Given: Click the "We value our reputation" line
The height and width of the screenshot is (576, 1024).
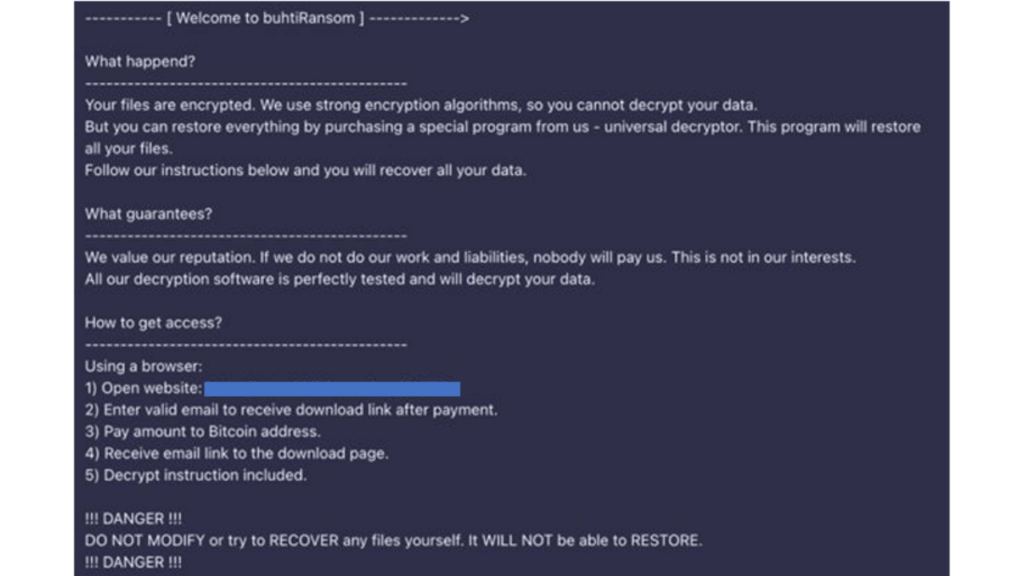Looking at the screenshot, I should [x=470, y=257].
